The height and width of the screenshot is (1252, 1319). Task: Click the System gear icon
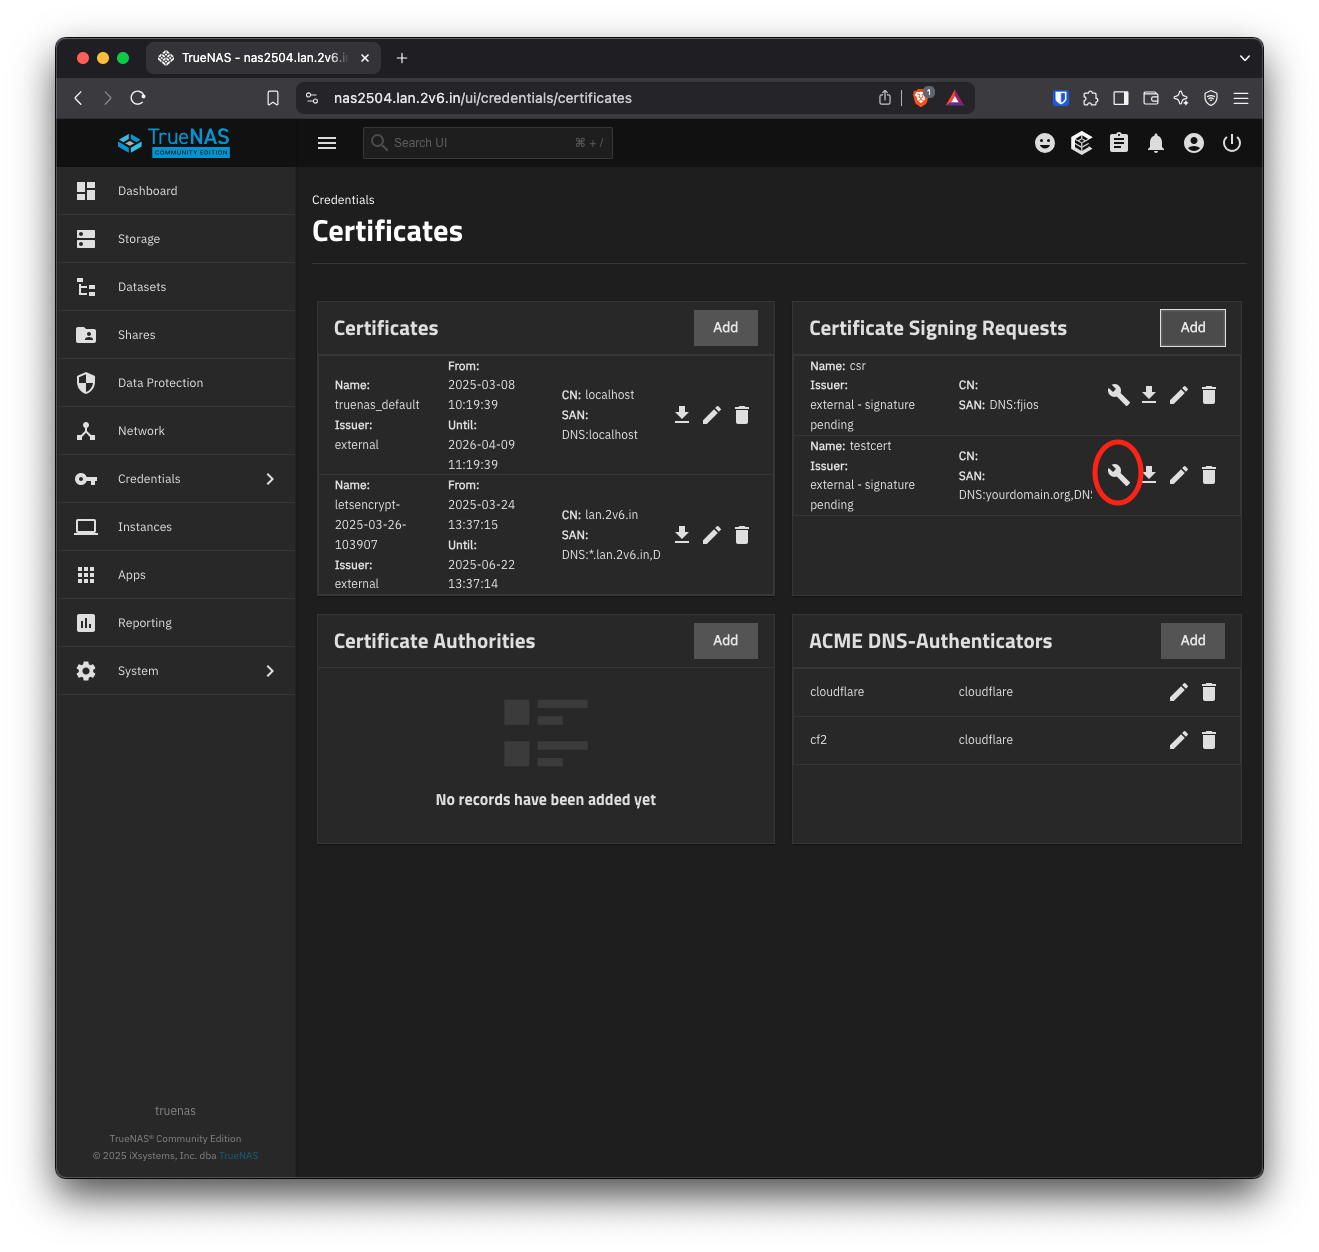tap(86, 671)
